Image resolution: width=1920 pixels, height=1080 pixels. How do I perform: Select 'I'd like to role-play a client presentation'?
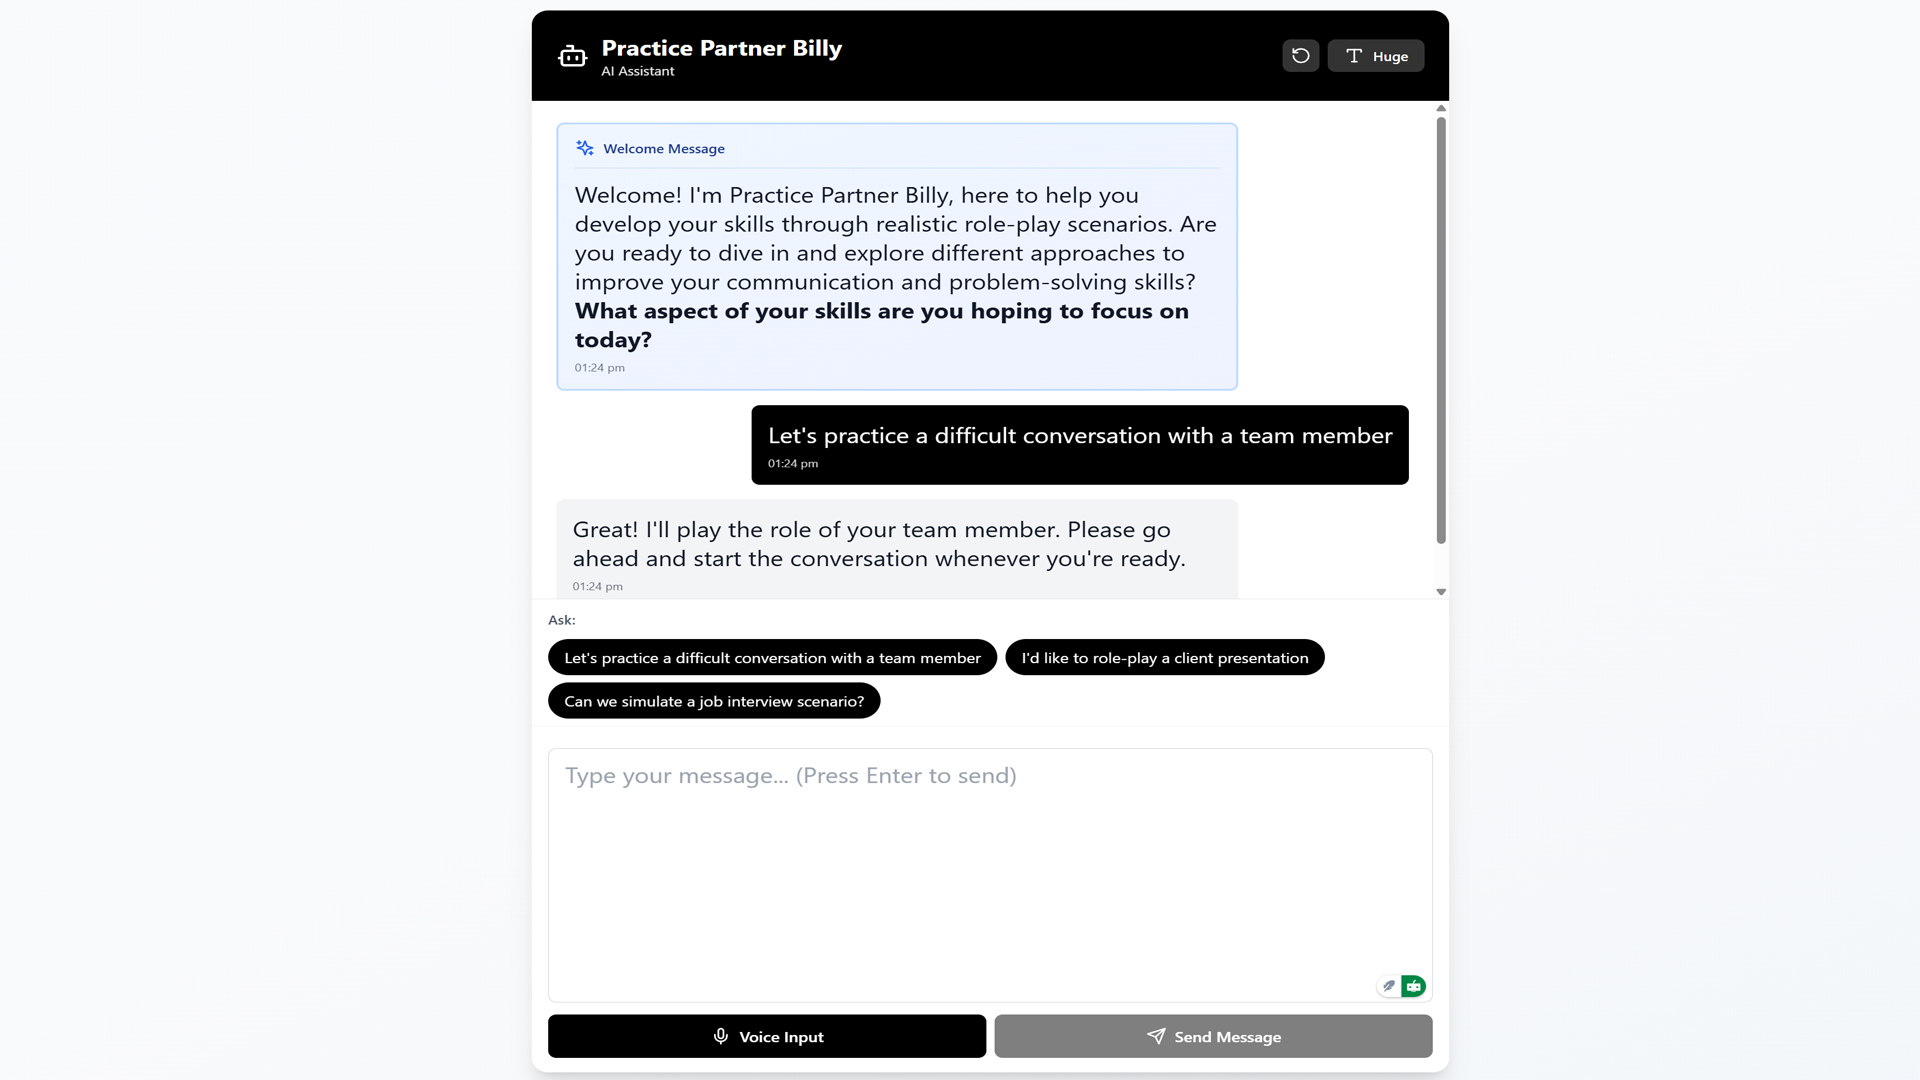(x=1164, y=657)
